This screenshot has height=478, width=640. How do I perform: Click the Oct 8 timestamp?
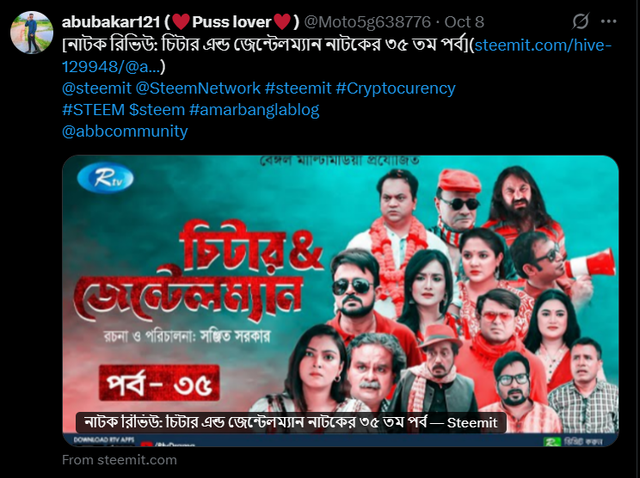point(464,22)
